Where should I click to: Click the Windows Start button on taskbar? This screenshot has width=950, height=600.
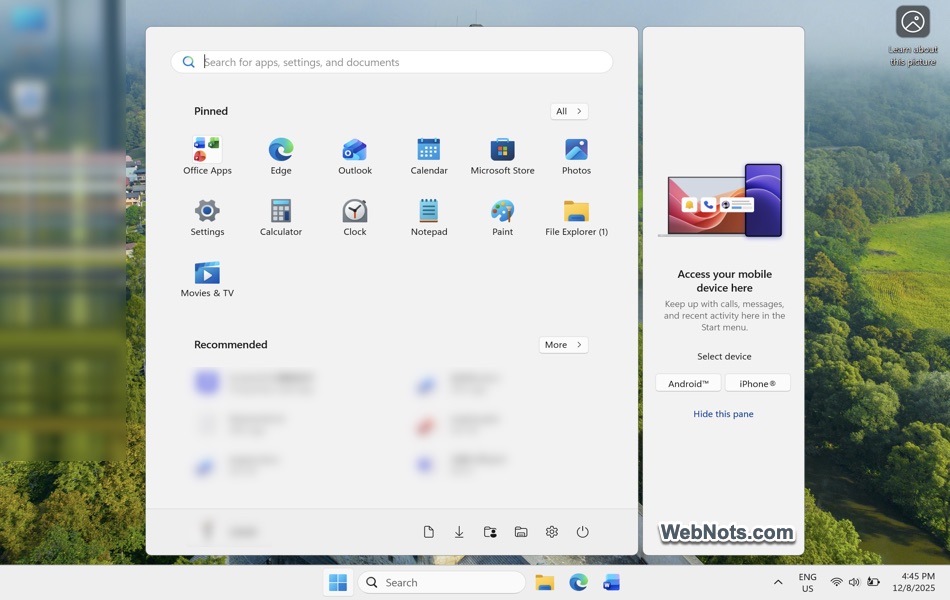click(x=337, y=582)
